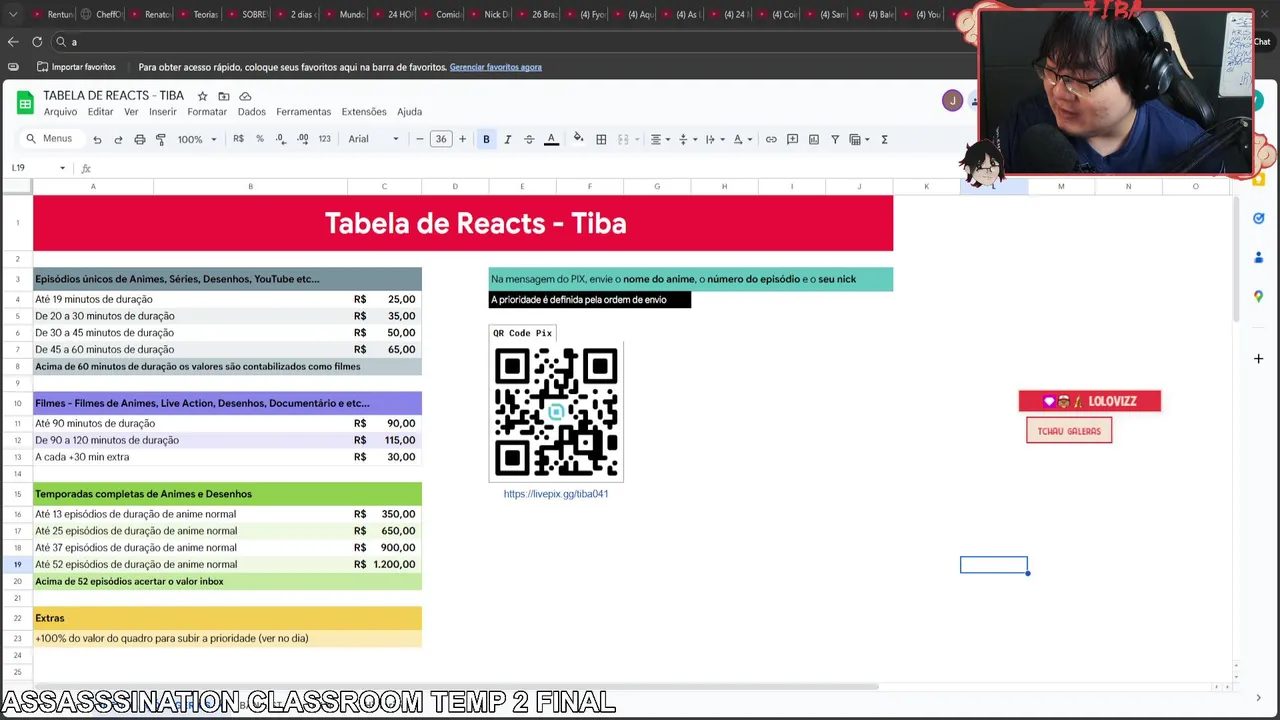
Task: Decrease decimal places
Action: 281,139
